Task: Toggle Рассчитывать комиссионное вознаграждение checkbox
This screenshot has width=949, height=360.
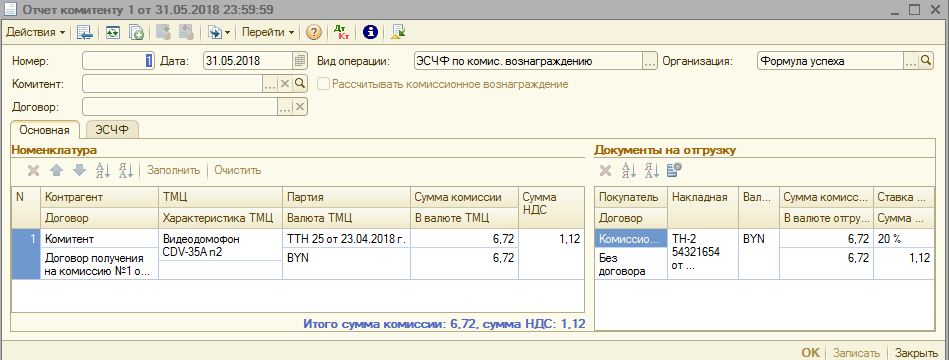Action: tap(323, 84)
